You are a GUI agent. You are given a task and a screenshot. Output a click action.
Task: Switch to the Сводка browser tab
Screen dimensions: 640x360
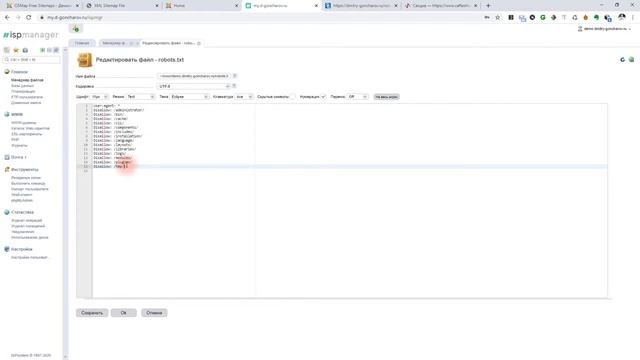tap(441, 6)
